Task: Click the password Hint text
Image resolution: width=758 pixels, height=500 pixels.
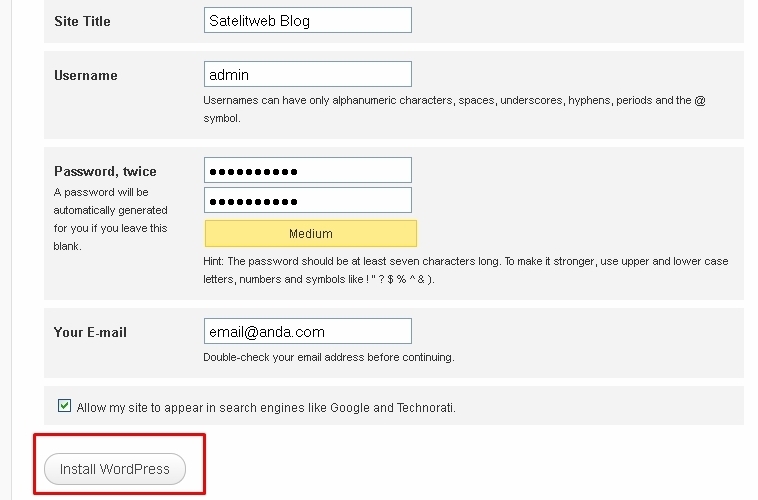Action: click(466, 270)
